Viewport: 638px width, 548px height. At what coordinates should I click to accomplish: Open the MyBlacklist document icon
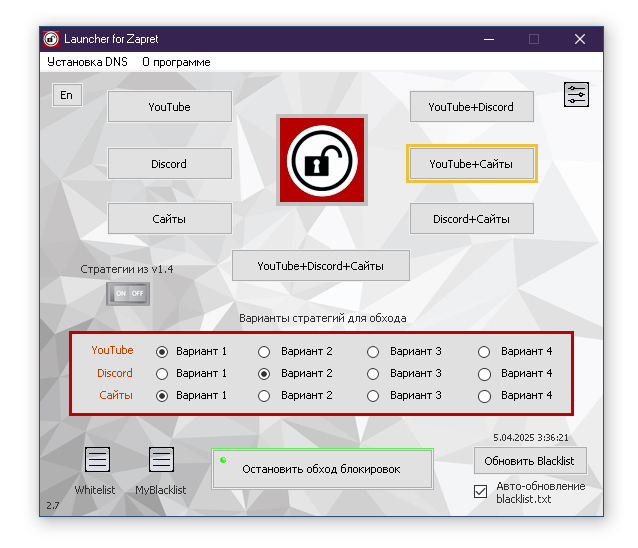[161, 459]
